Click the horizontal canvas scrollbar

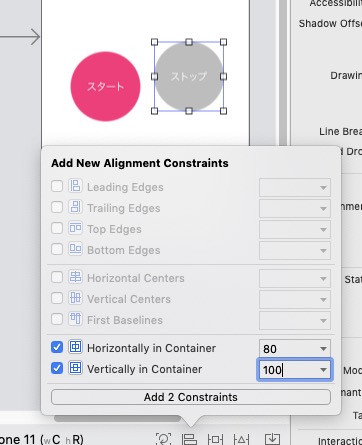117,418
